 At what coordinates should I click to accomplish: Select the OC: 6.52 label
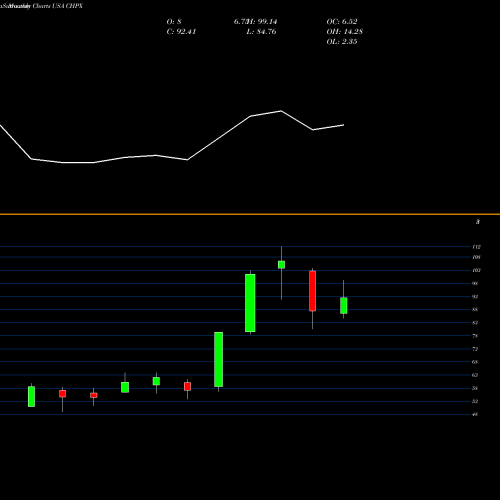(342, 22)
